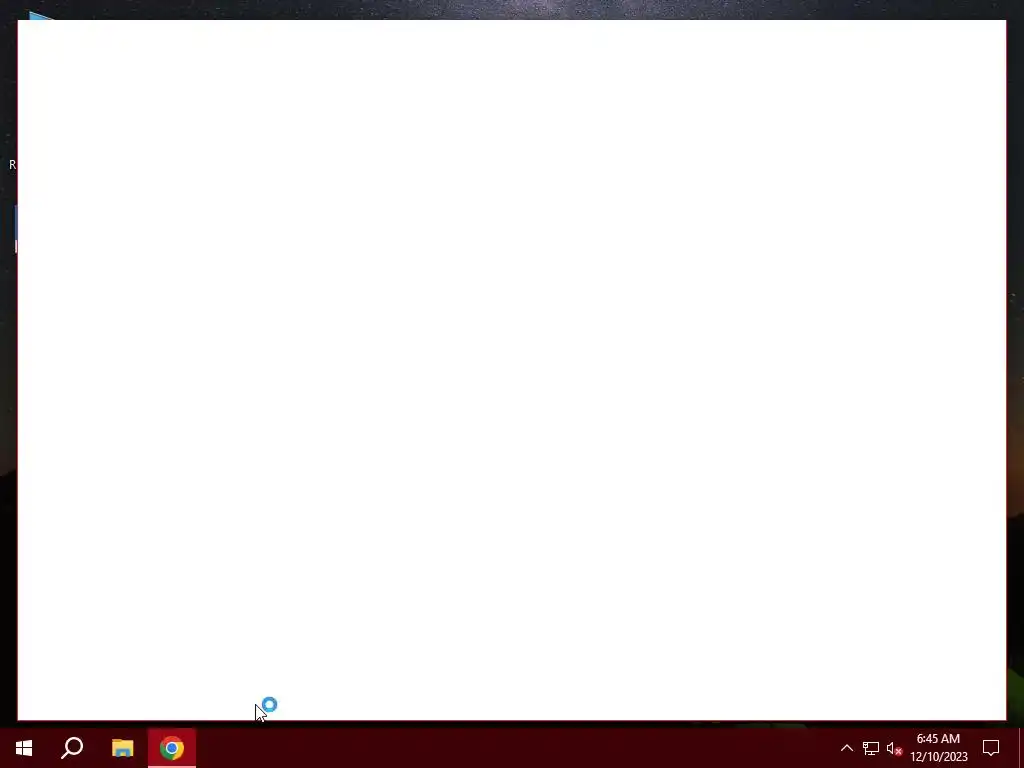Select Google Chrome taskbar icon

click(172, 748)
